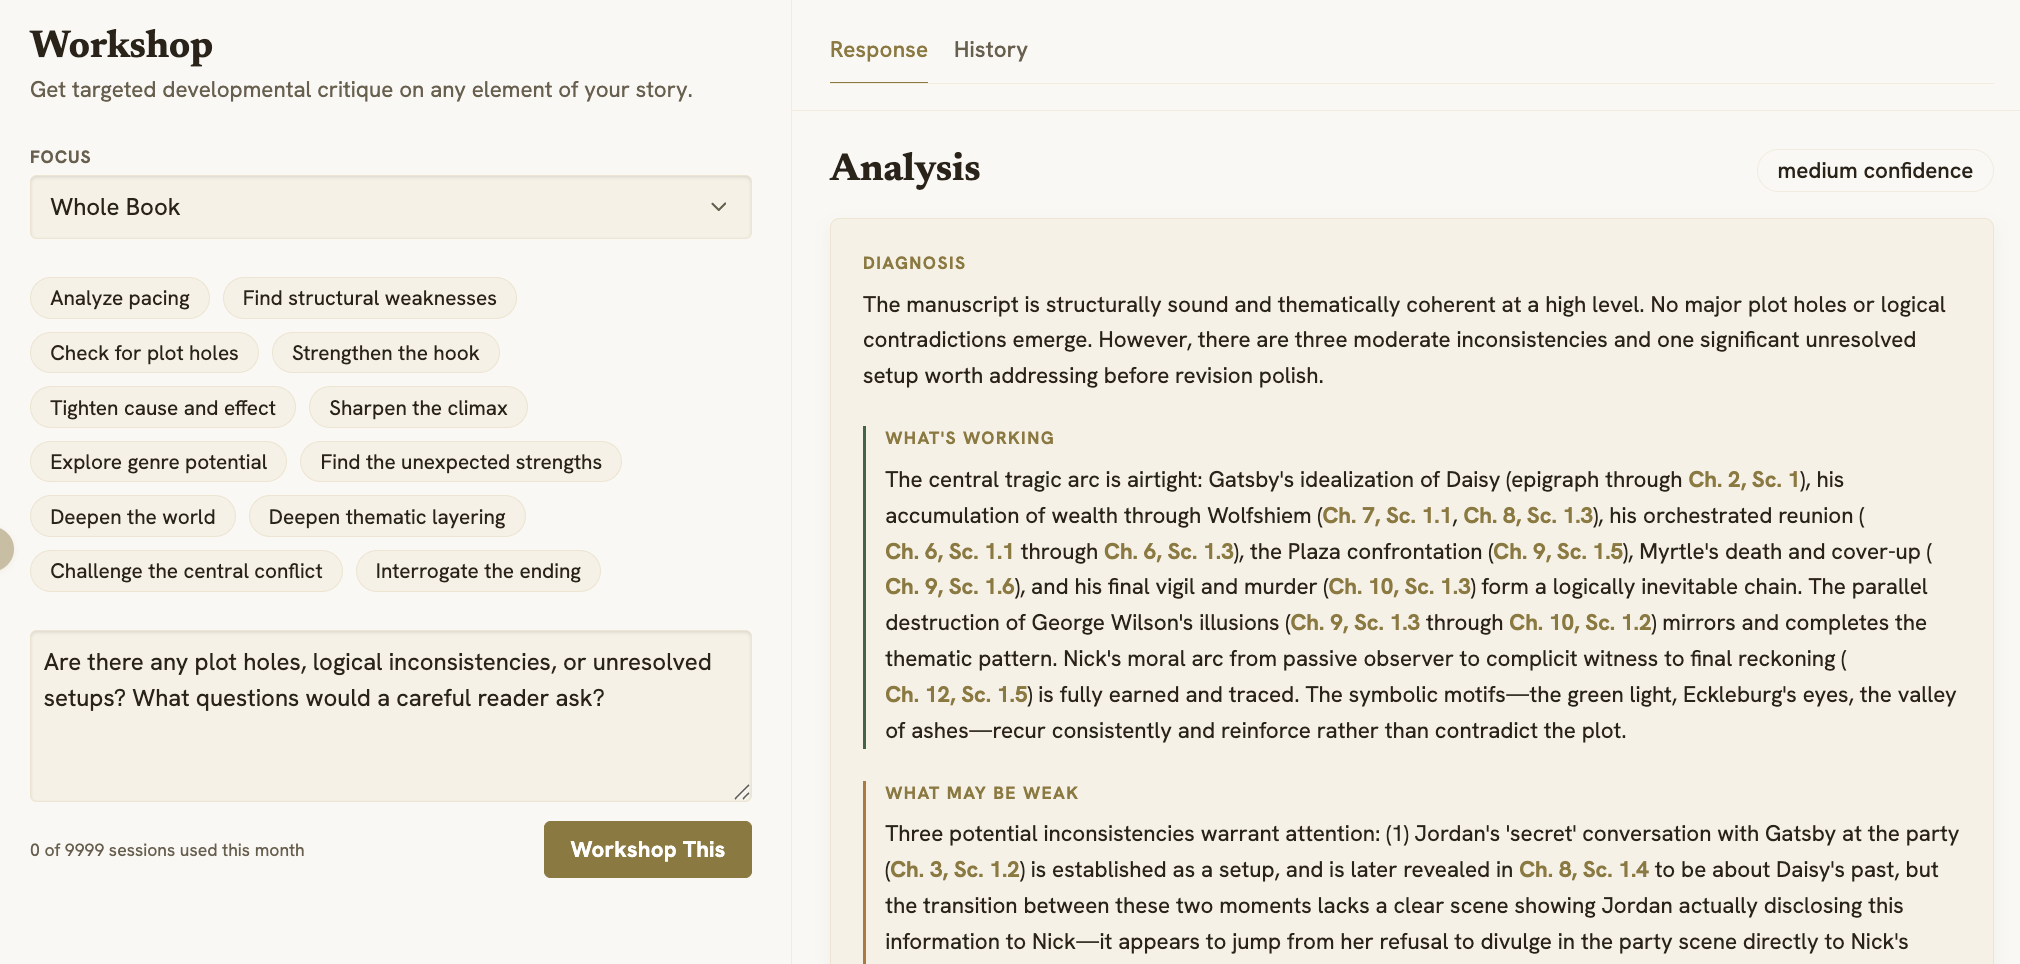This screenshot has width=2020, height=964.
Task: Choose Interrogate the ending prompt
Action: [478, 571]
